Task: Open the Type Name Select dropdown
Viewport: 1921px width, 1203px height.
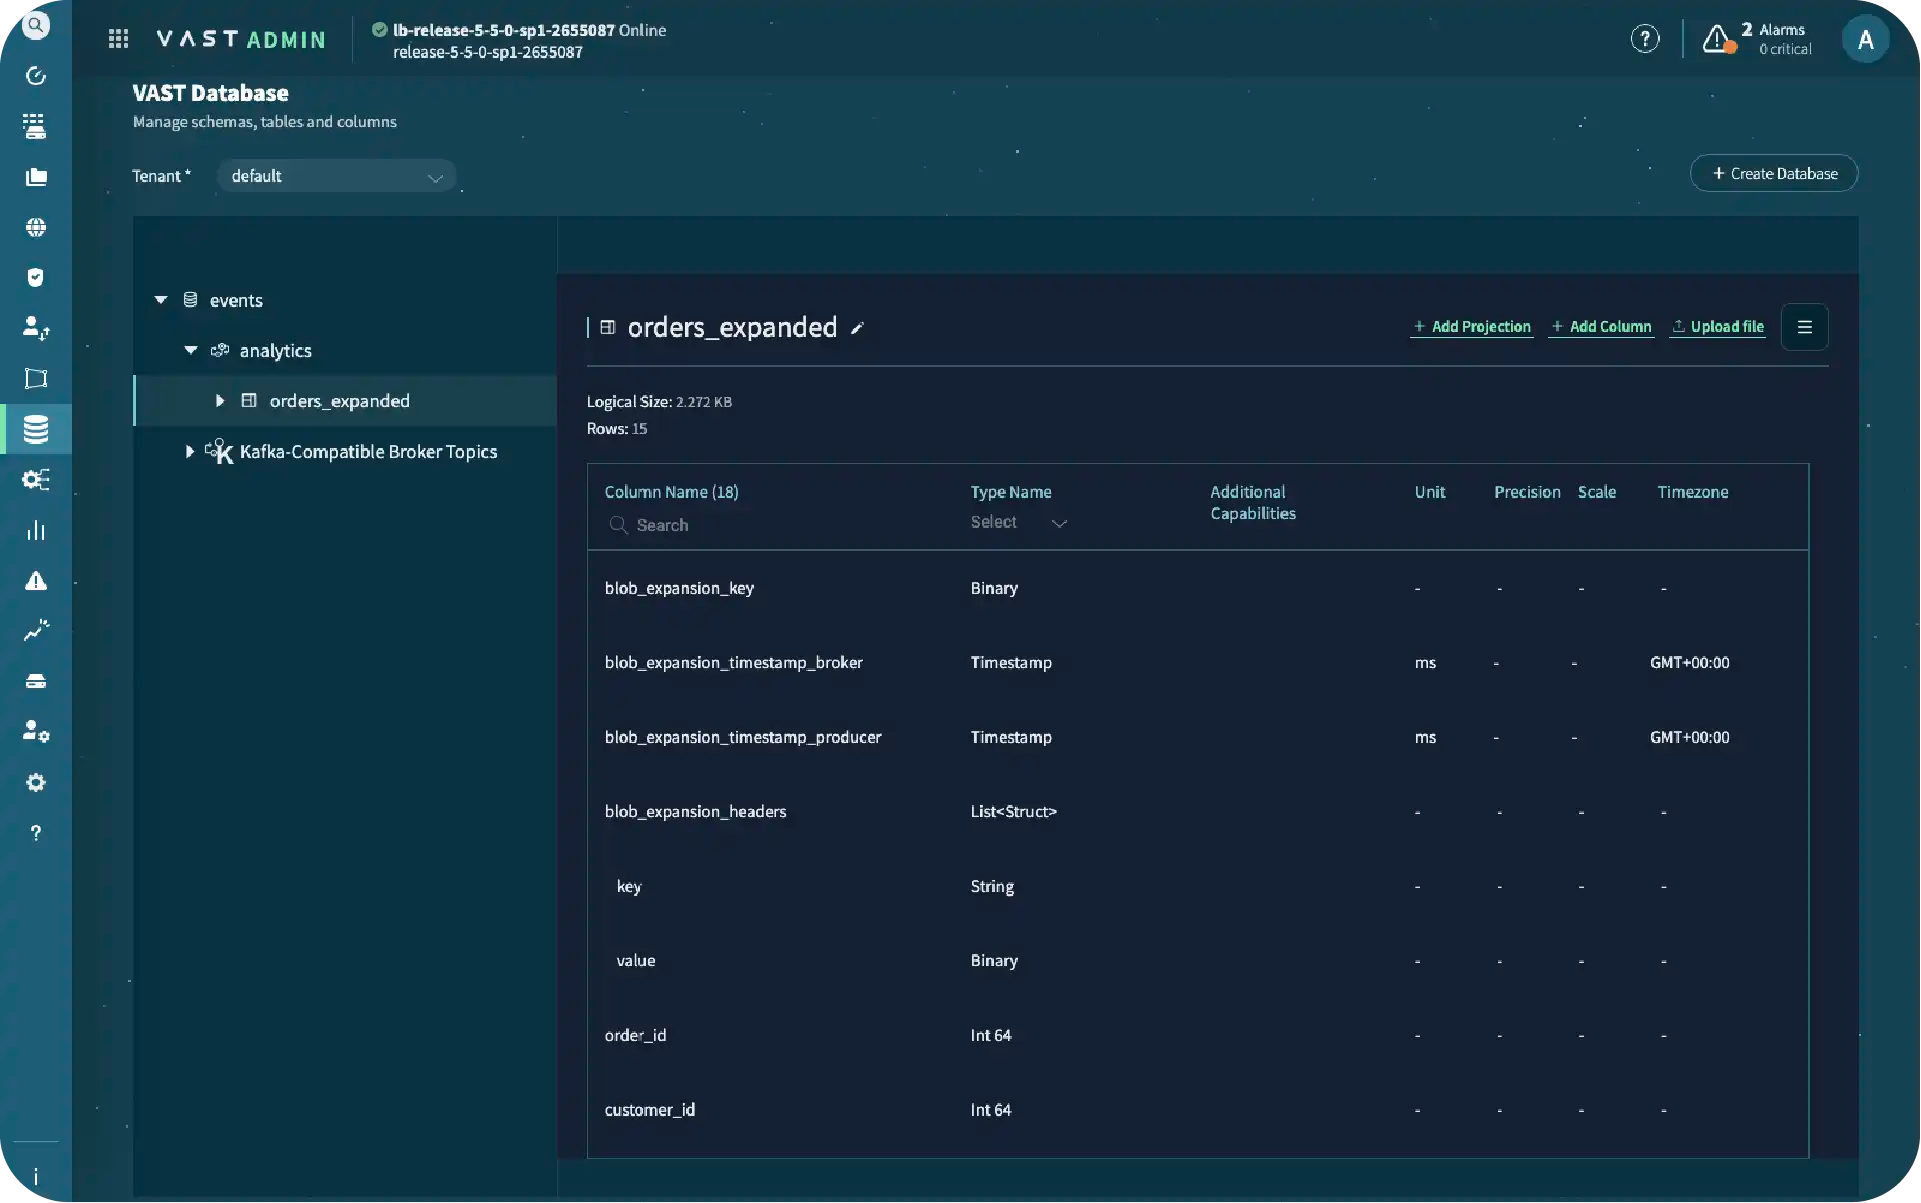Action: (1018, 522)
